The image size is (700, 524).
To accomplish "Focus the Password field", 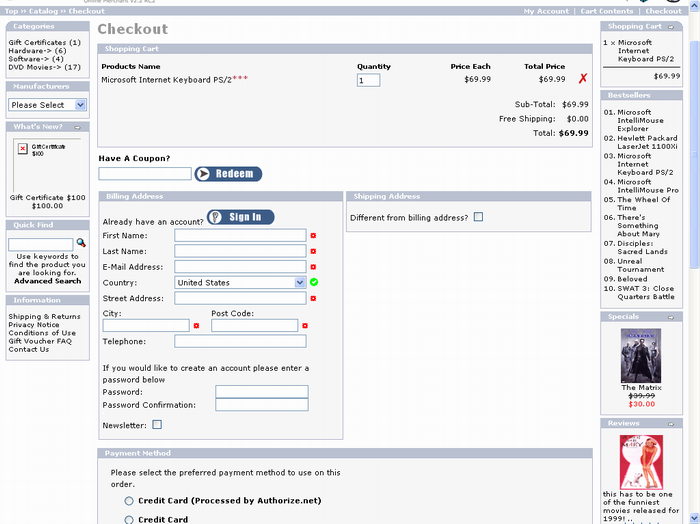I will [262, 392].
